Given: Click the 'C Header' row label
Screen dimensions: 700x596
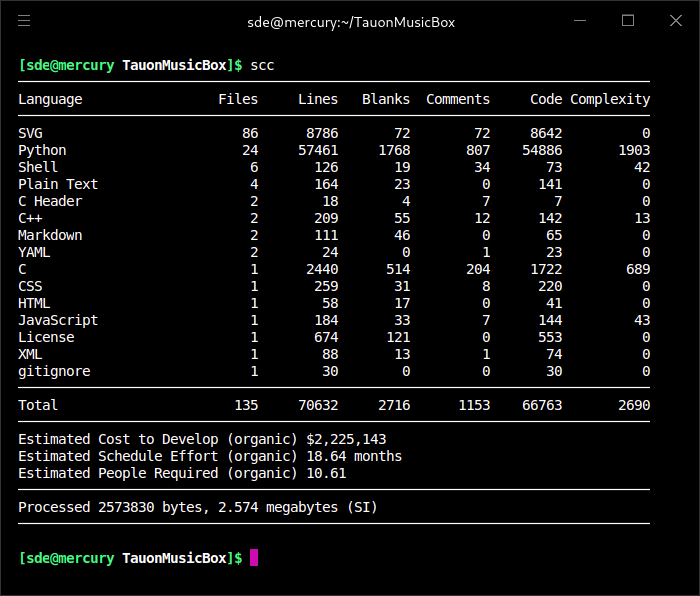Looking at the screenshot, I should (x=50, y=201).
